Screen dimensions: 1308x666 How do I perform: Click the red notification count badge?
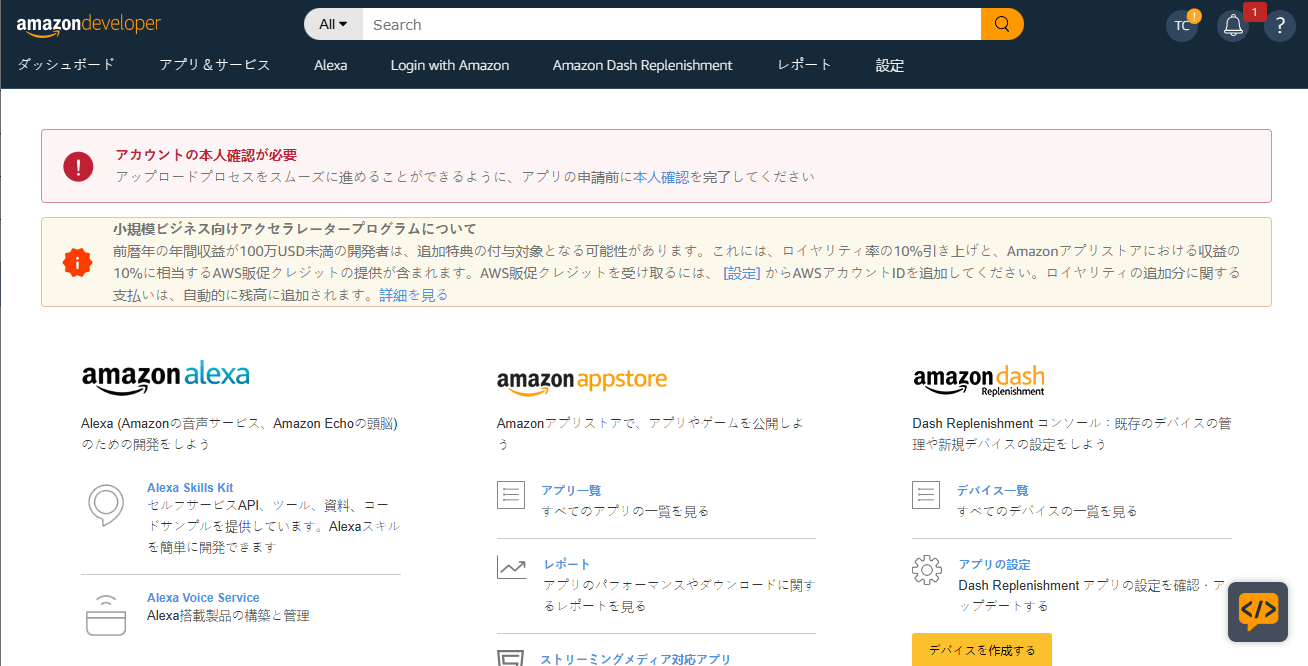pyautogui.click(x=1255, y=12)
